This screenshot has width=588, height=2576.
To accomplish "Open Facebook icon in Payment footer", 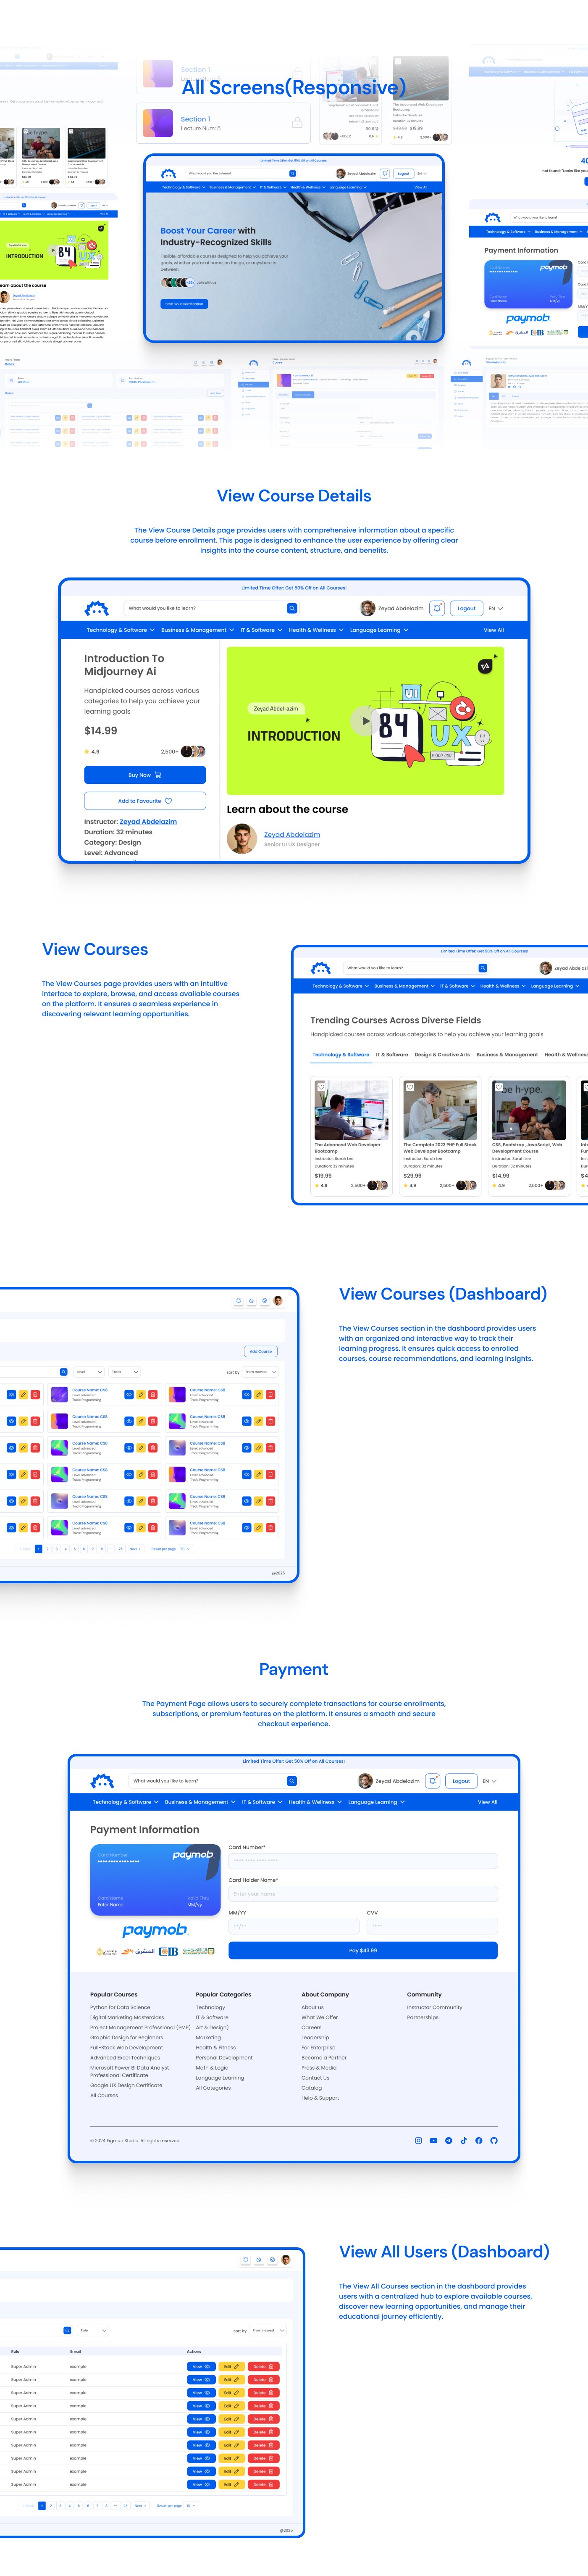I will pos(479,2141).
